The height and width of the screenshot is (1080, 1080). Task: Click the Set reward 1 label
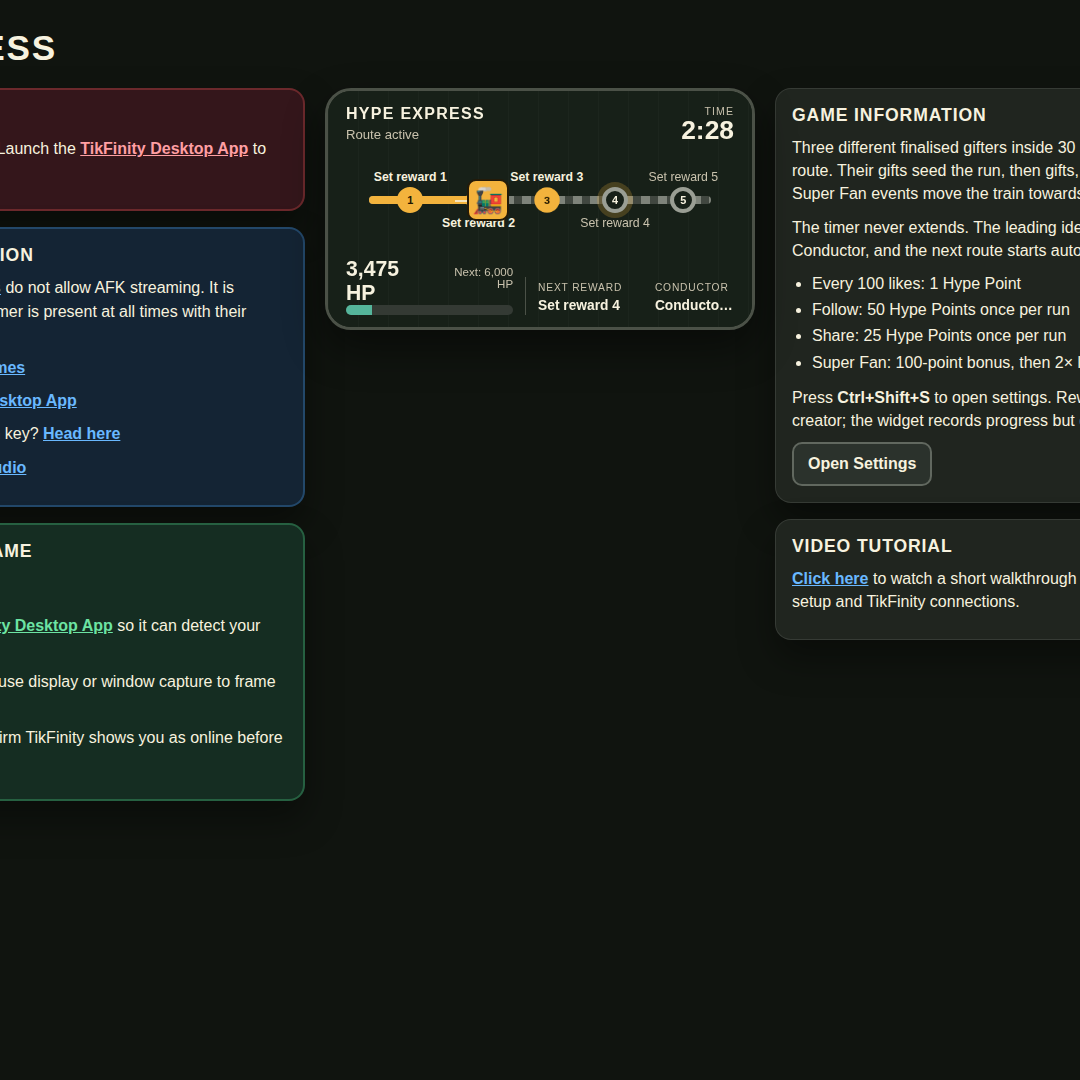410,177
